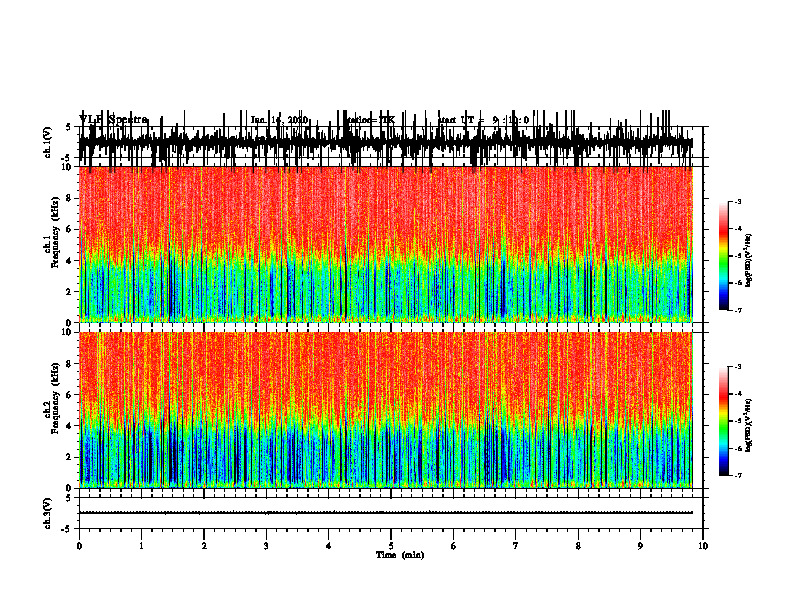Click the "ch.3(V)" axis label
The image size is (792, 612).
coord(48,513)
